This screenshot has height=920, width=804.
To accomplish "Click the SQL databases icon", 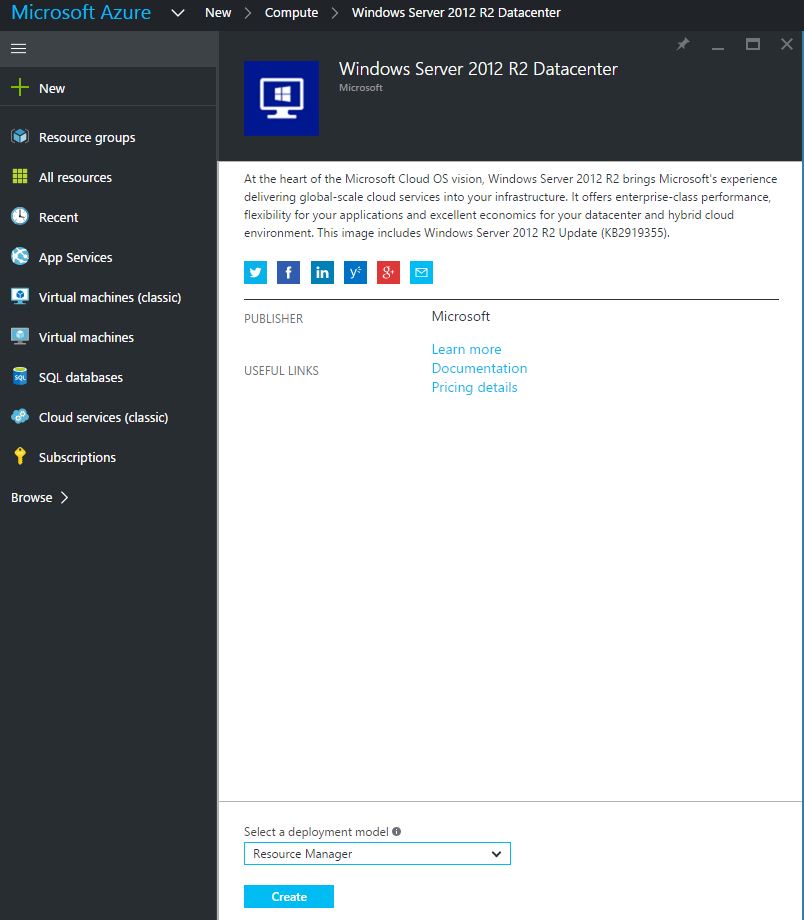I will pyautogui.click(x=20, y=376).
